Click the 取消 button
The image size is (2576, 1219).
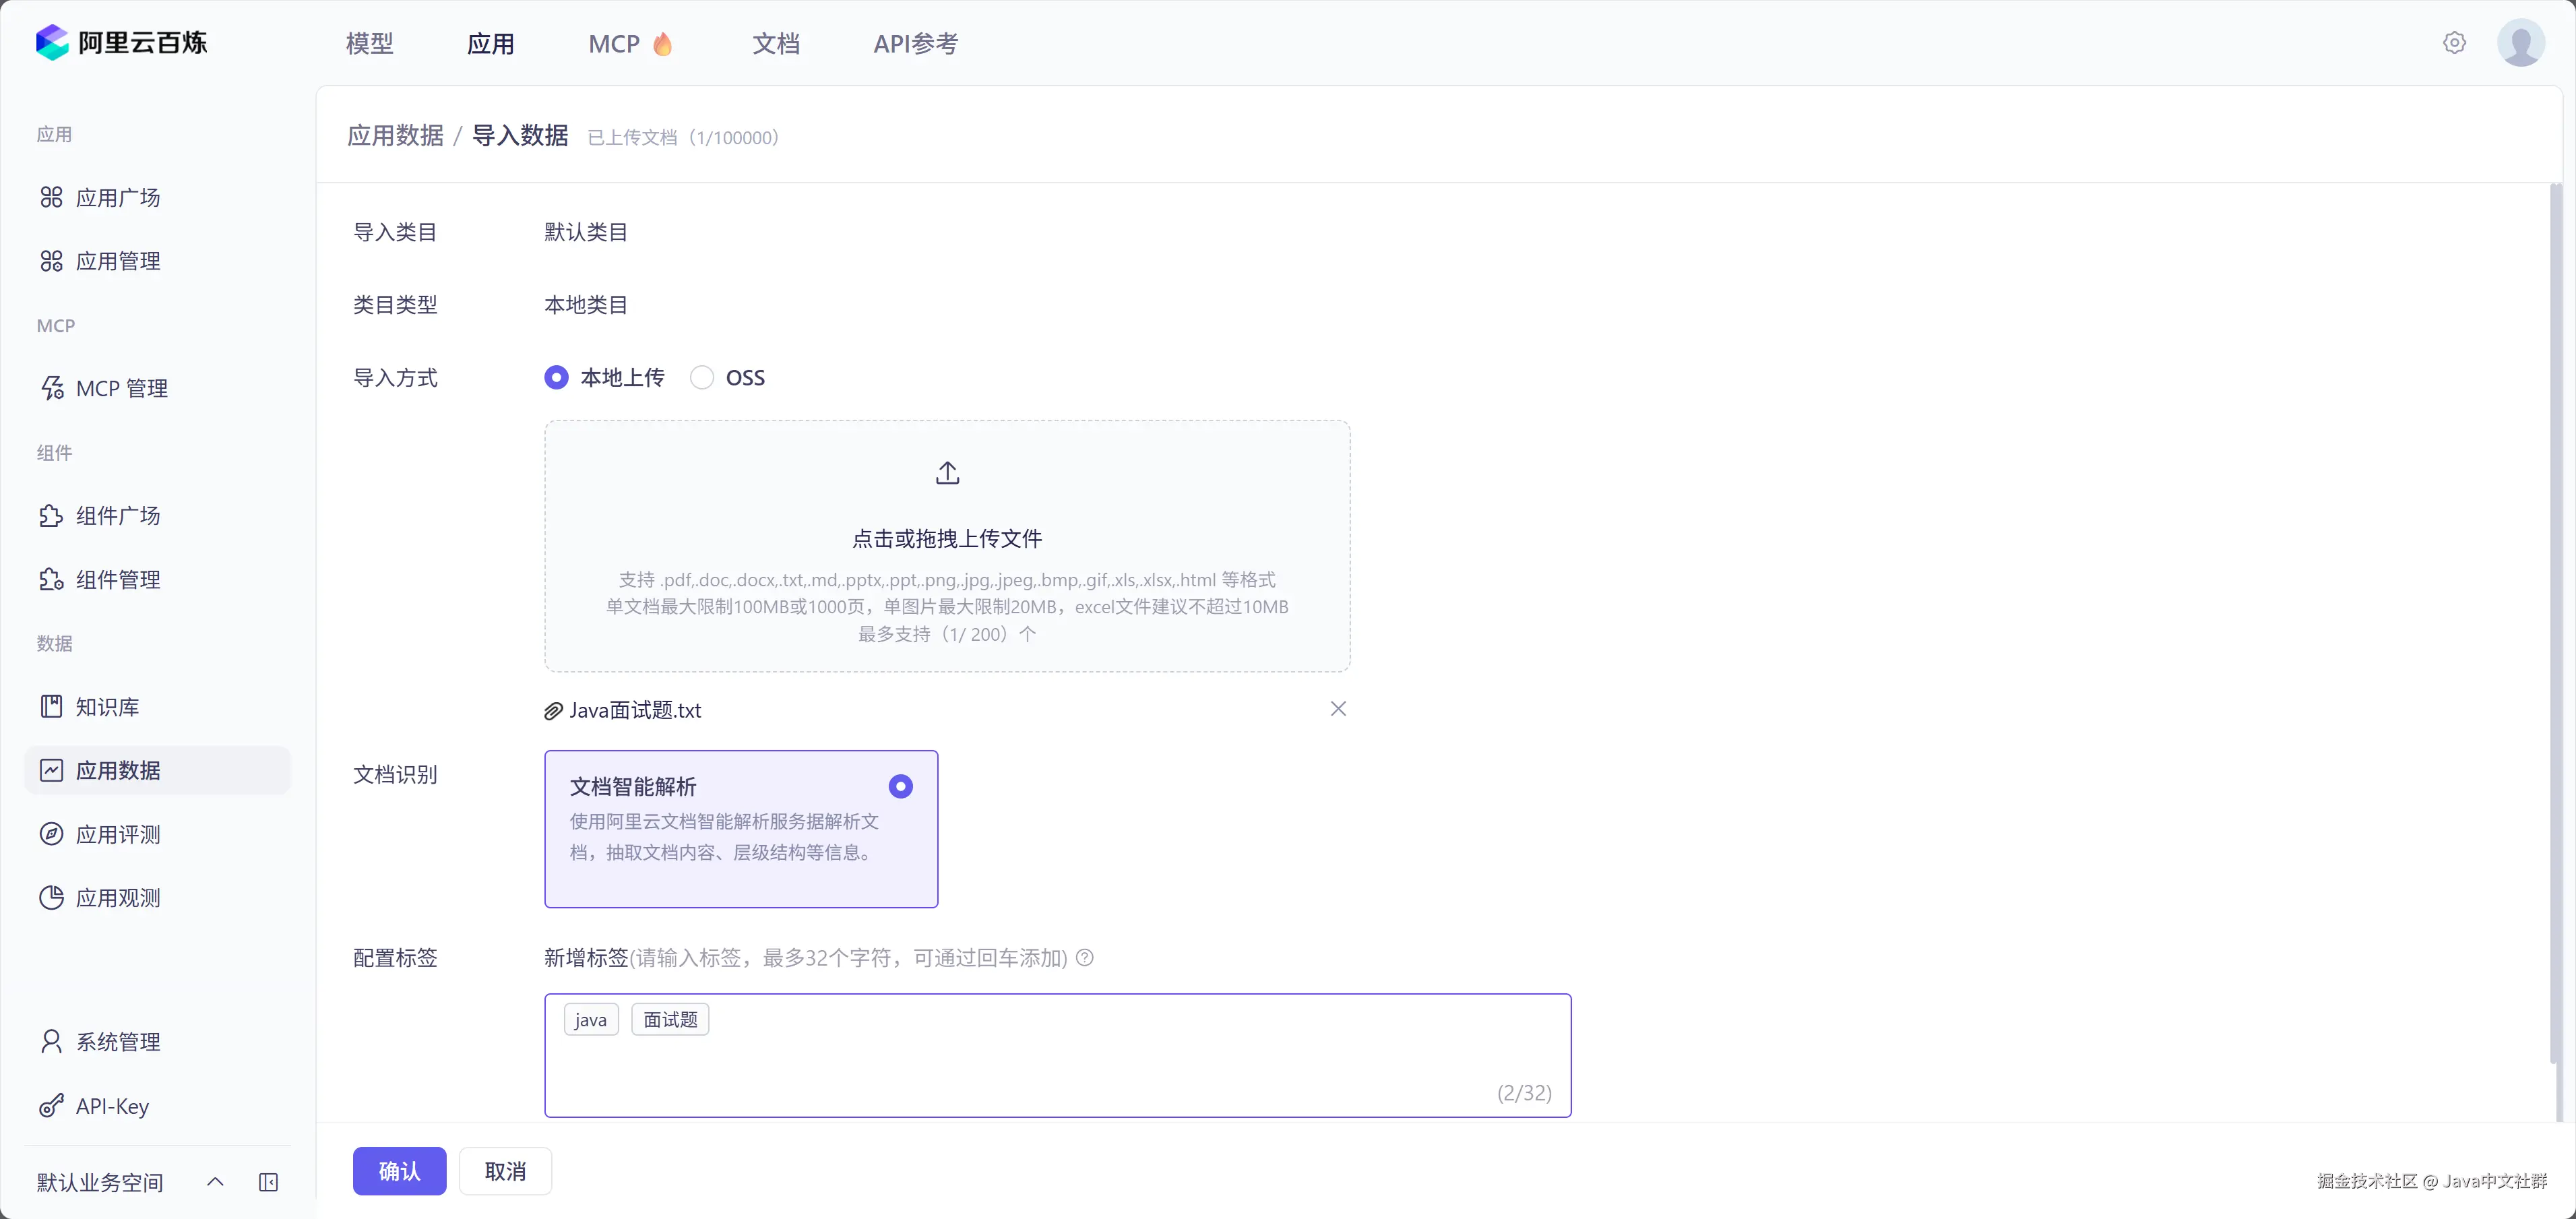point(505,1171)
